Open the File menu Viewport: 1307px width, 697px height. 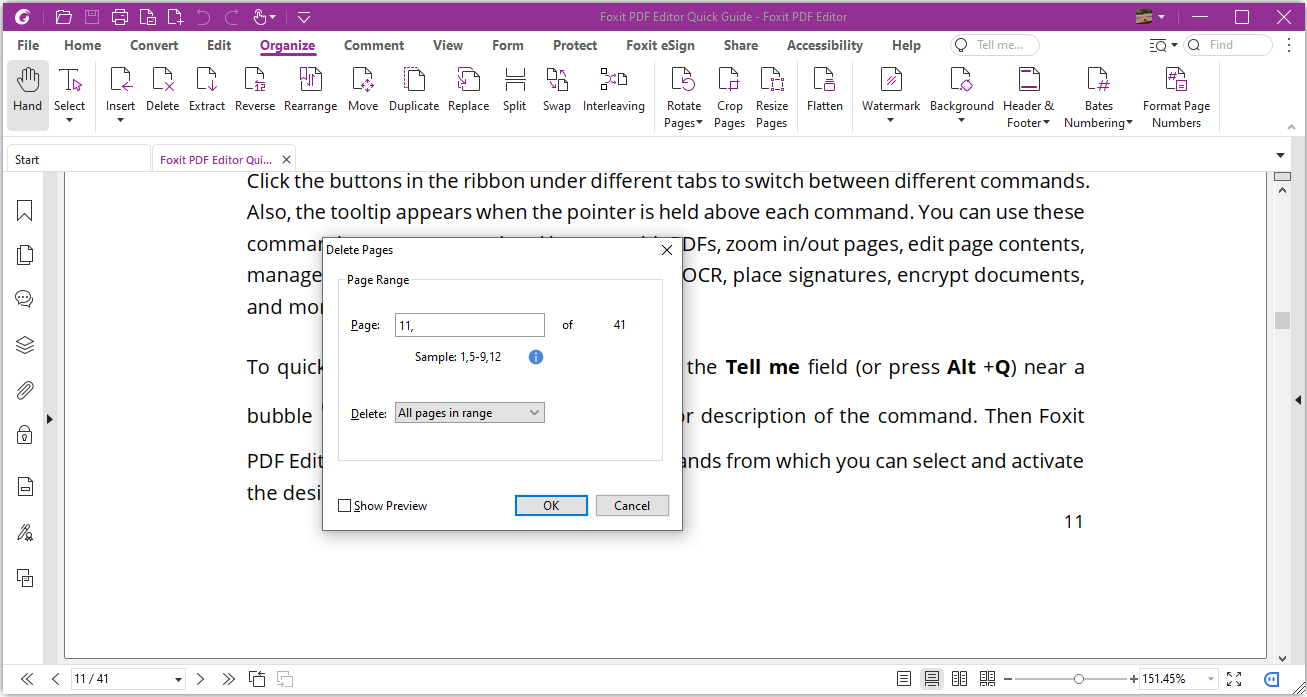coord(28,45)
